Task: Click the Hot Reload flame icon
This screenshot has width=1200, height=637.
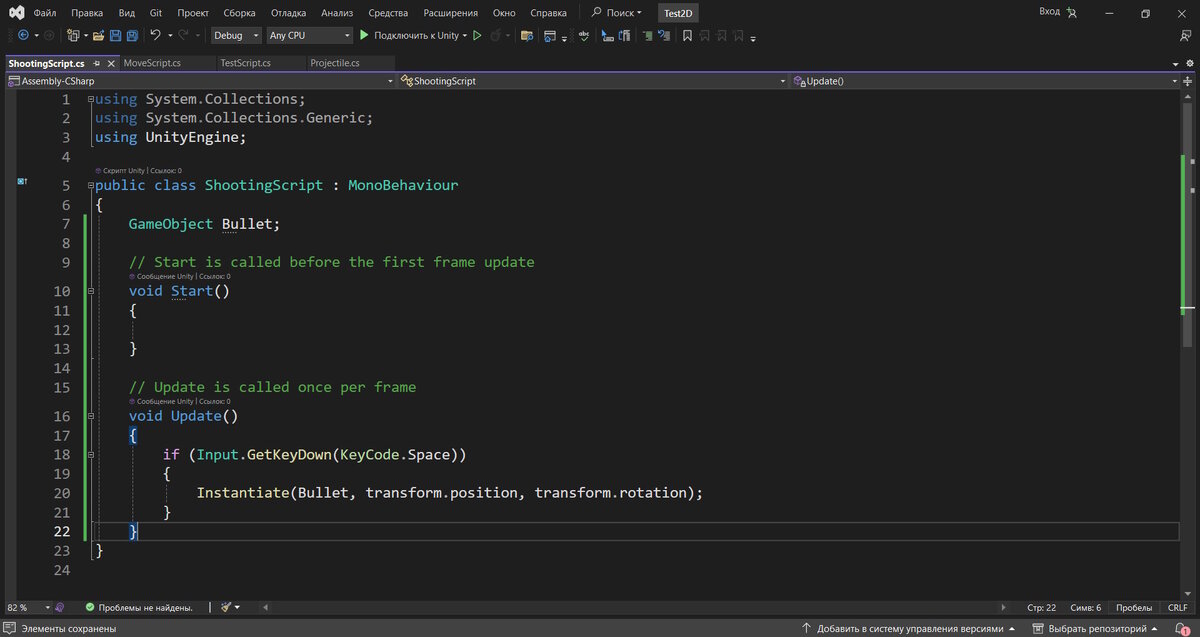Action: (x=497, y=35)
